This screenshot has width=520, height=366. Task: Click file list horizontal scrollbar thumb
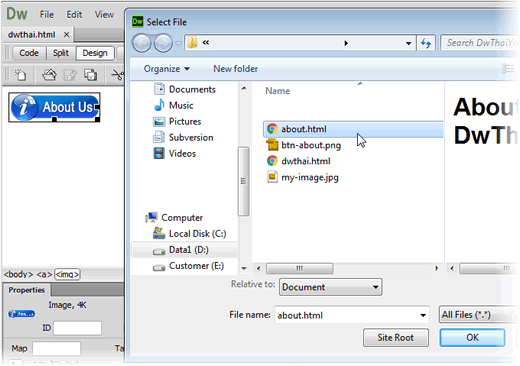click(x=300, y=268)
